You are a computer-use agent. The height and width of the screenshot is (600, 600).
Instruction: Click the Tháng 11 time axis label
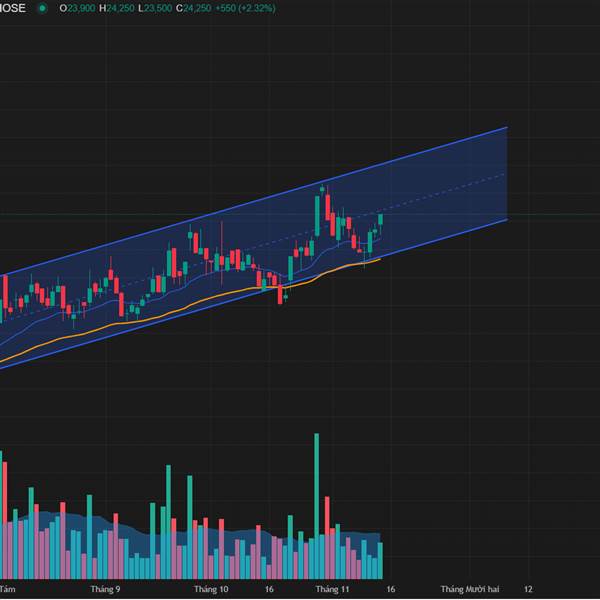pyautogui.click(x=332, y=589)
